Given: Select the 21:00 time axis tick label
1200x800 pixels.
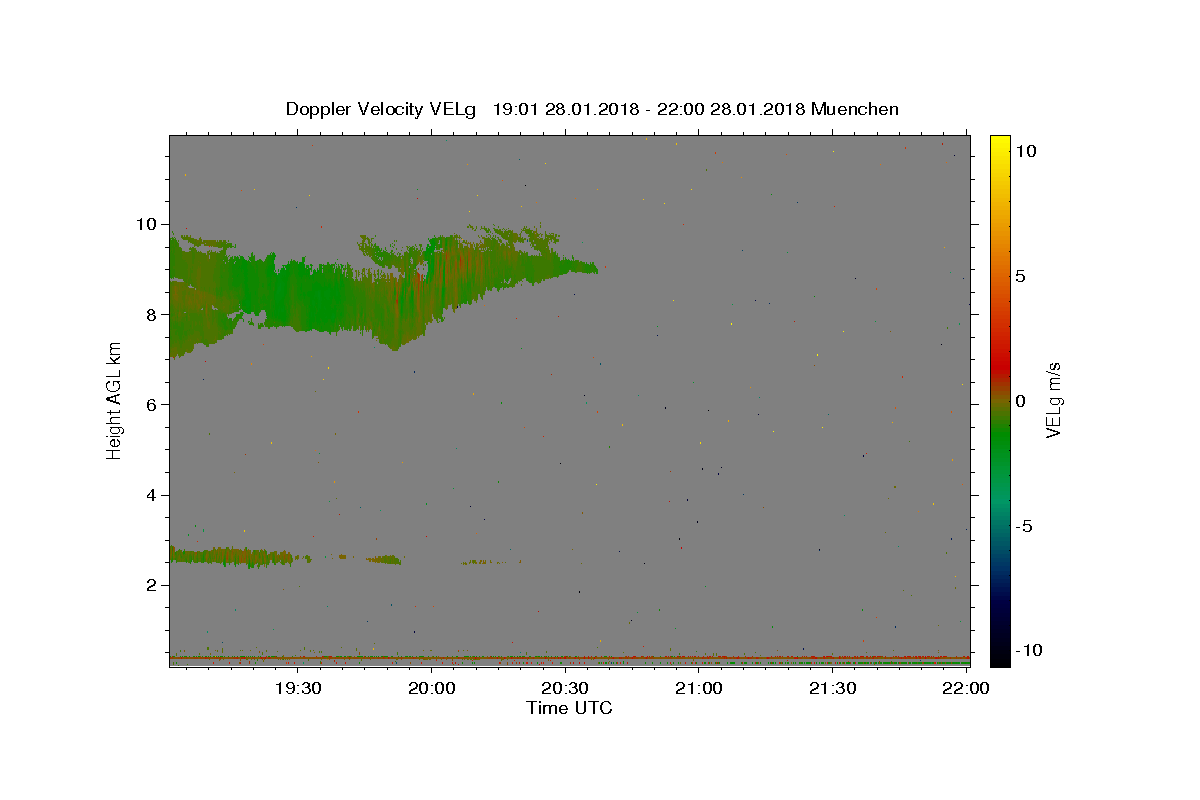Looking at the screenshot, I should click(x=699, y=688).
